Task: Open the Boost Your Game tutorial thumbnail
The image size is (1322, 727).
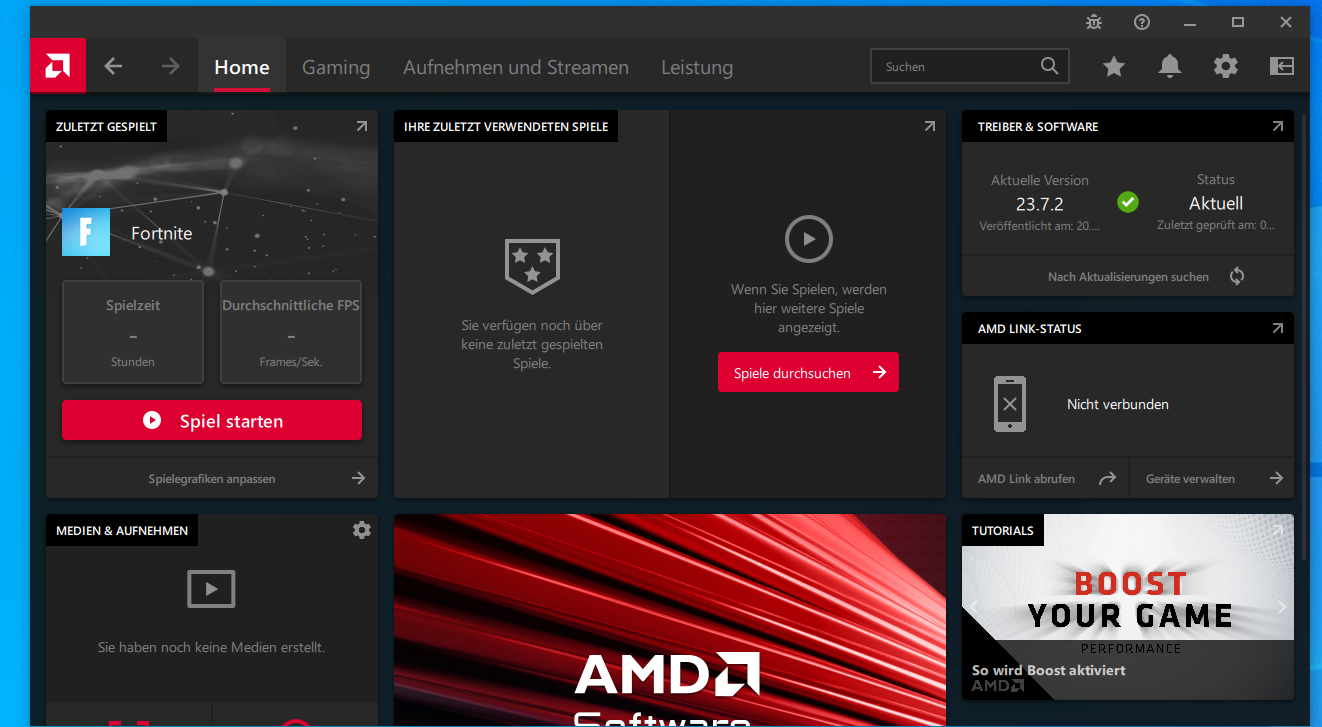Action: 1128,606
